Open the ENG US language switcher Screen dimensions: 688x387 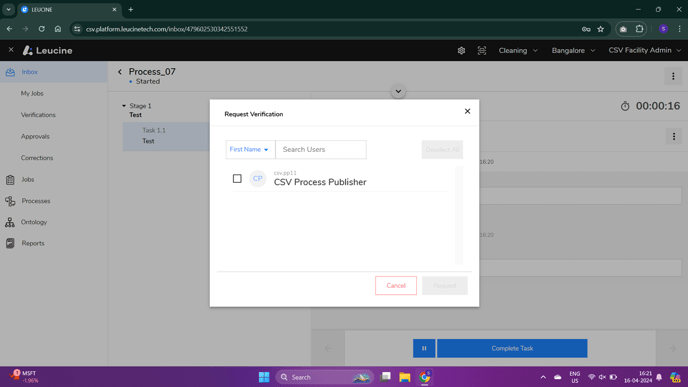pyautogui.click(x=574, y=377)
